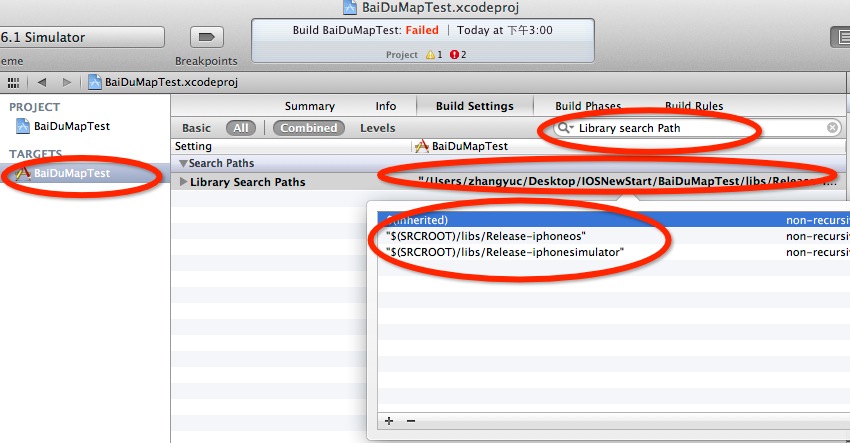The image size is (850, 443).
Task: Open the non-recursive option for Release-iphoneos
Action: [817, 236]
